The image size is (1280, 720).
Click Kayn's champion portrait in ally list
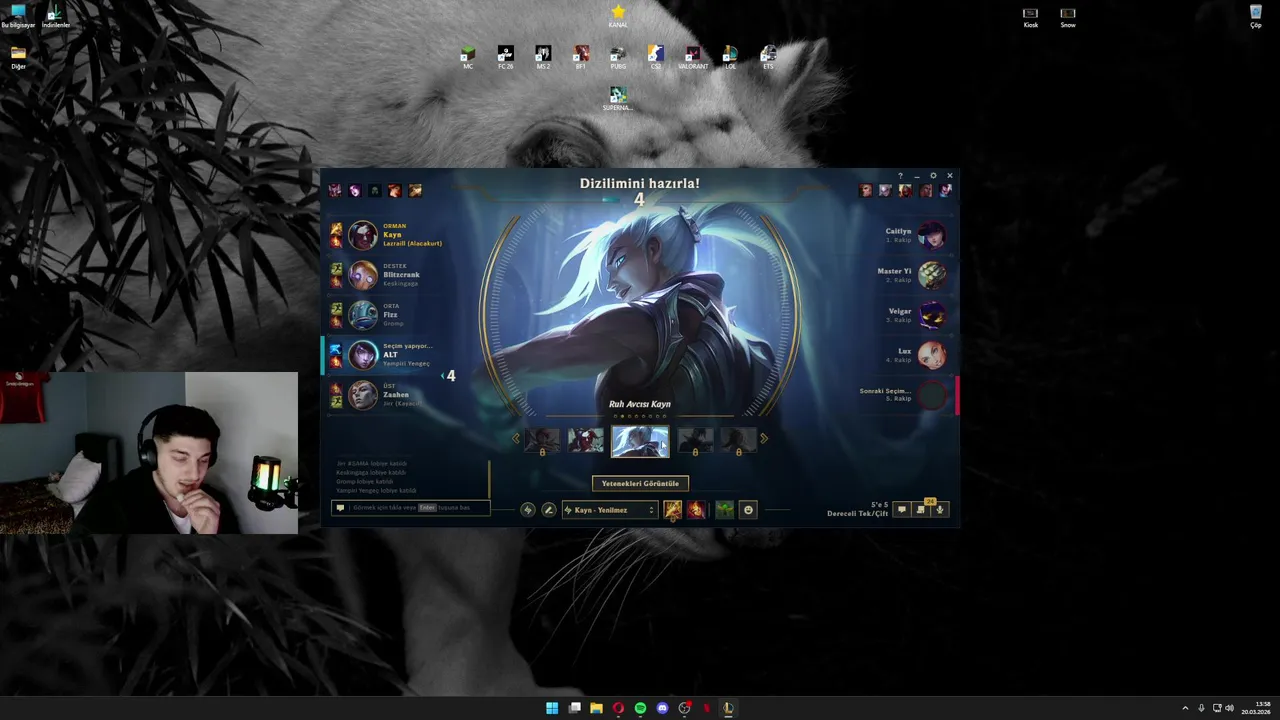tap(363, 235)
